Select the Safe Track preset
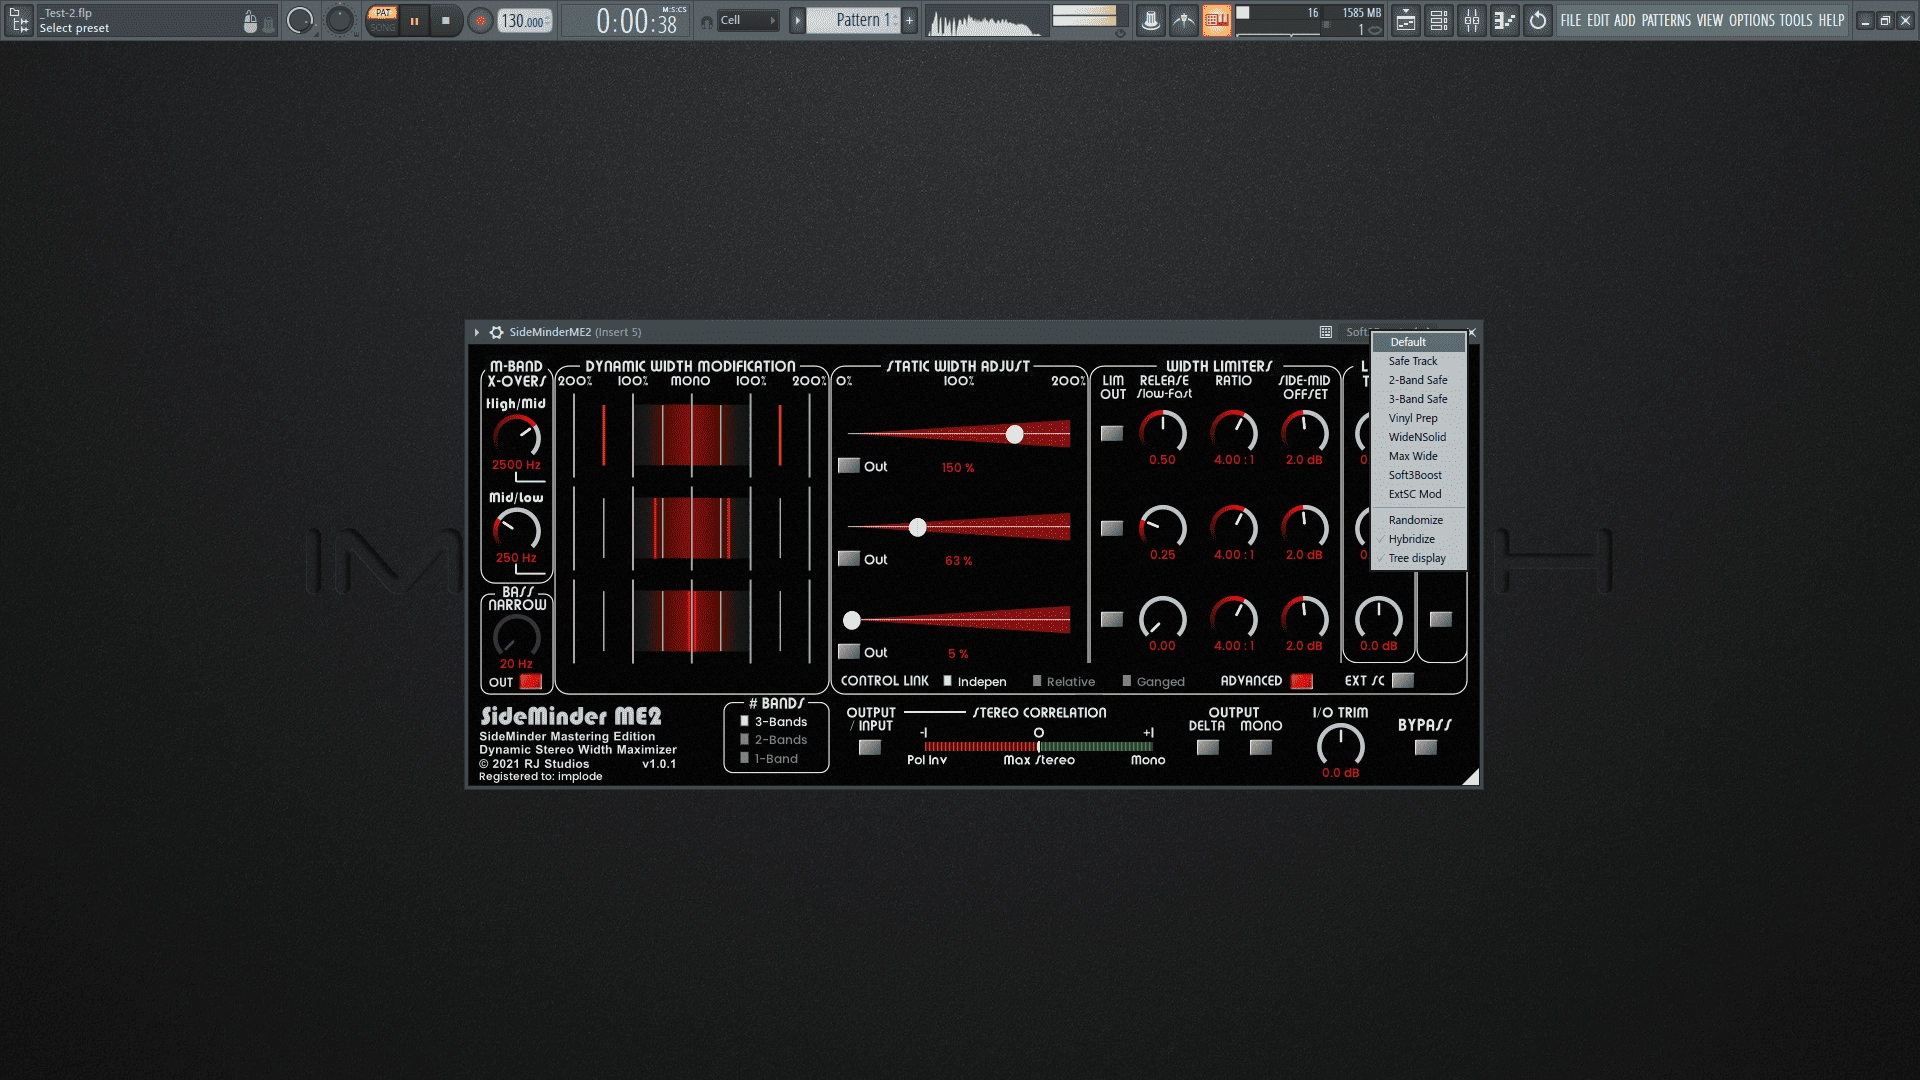1920x1080 pixels. [1418, 361]
